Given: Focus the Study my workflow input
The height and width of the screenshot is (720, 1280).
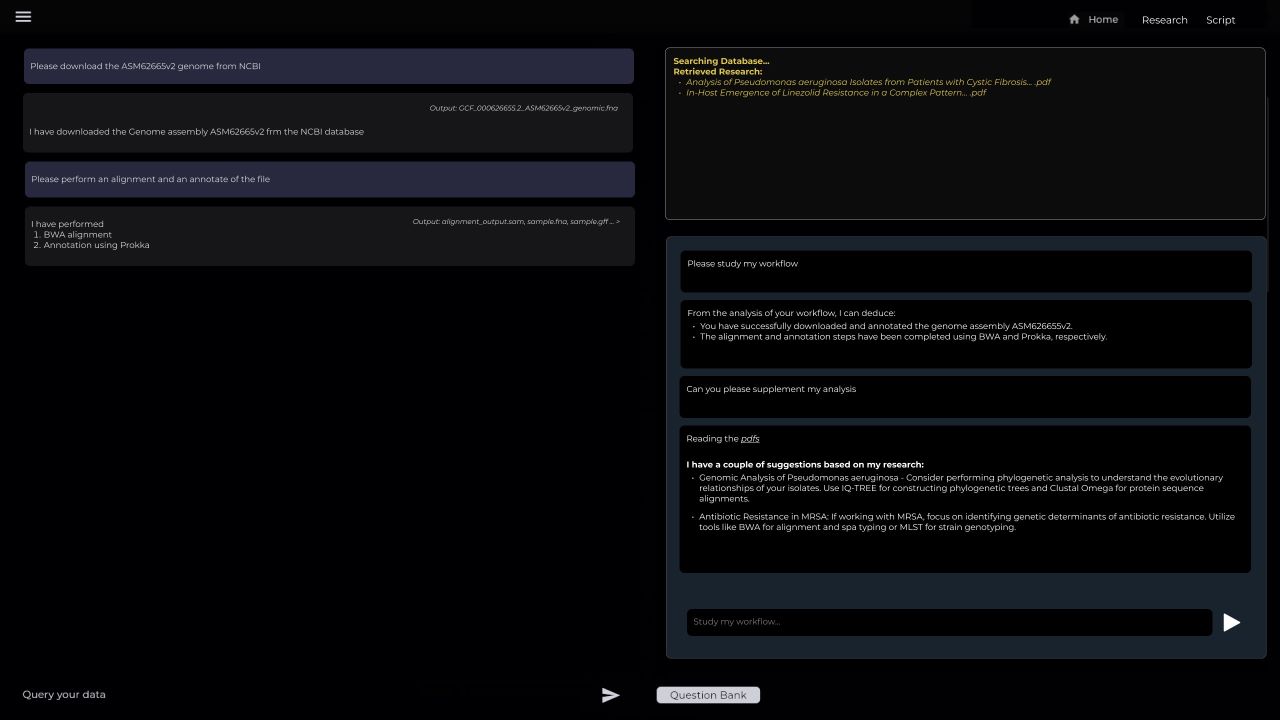Looking at the screenshot, I should [948, 622].
